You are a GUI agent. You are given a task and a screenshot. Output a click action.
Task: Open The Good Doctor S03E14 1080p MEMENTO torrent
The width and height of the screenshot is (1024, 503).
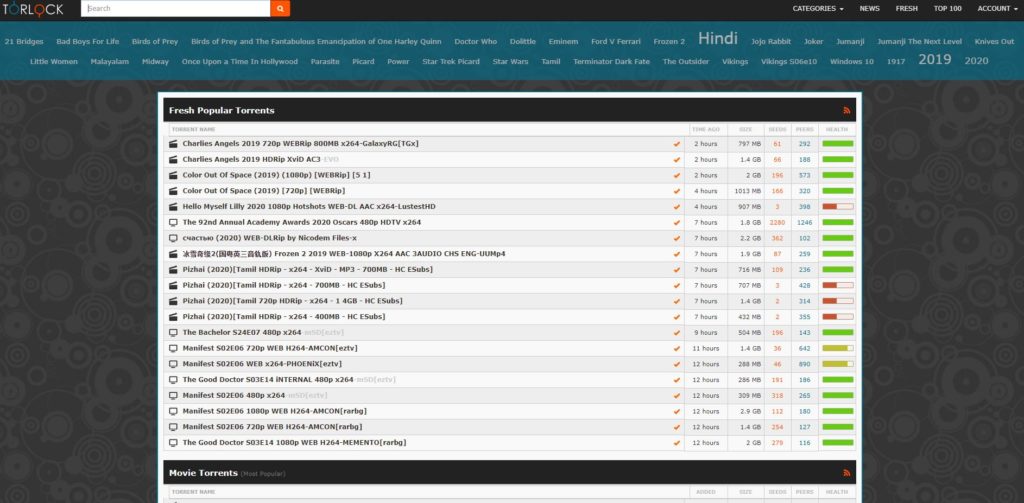294,442
